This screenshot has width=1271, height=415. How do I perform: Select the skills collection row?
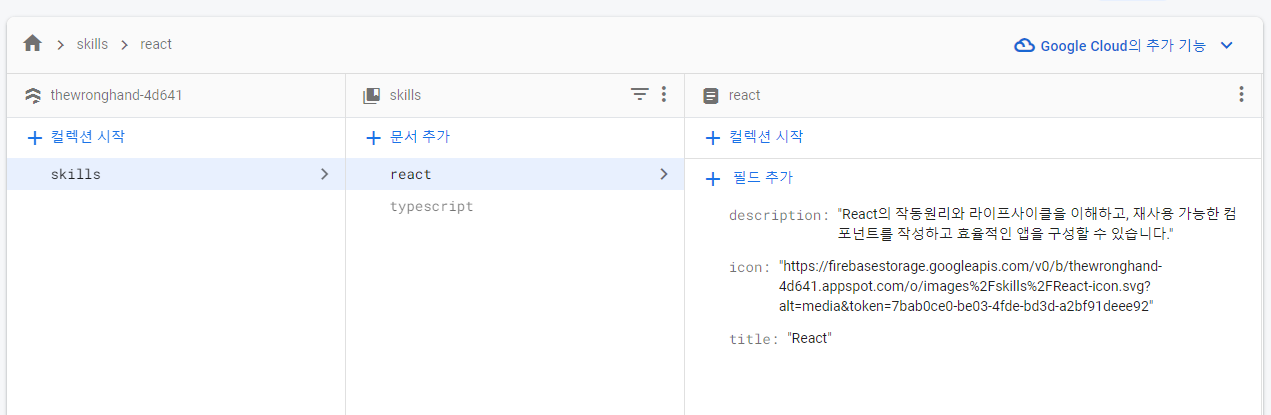point(176,174)
